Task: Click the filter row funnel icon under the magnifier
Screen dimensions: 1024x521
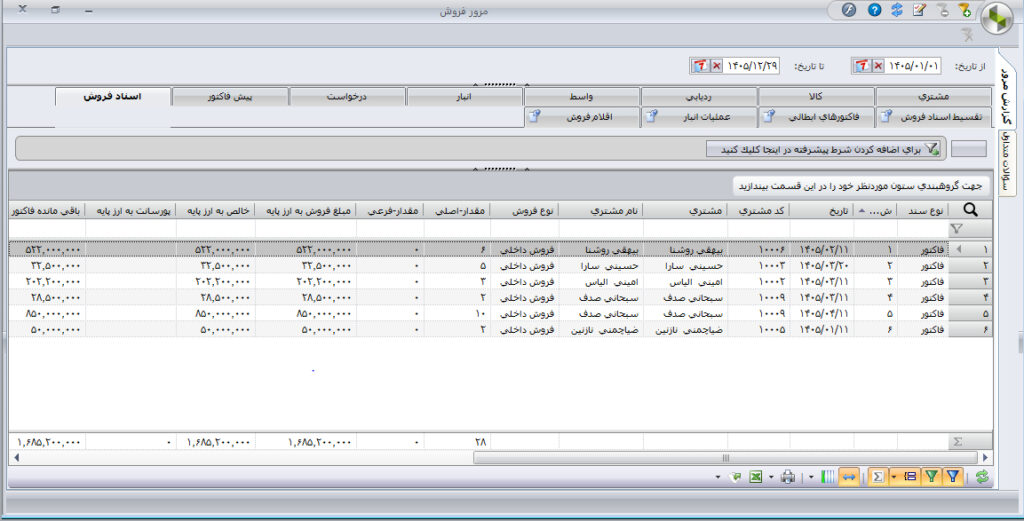Action: 957,229
